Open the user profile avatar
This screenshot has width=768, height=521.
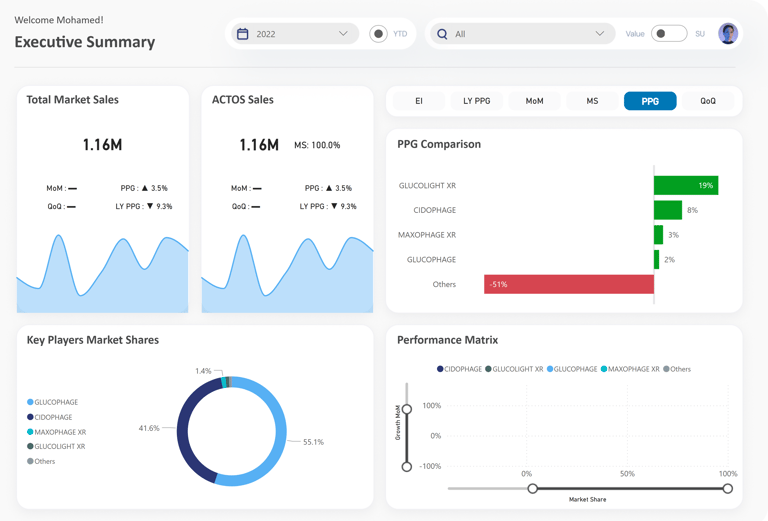[728, 34]
